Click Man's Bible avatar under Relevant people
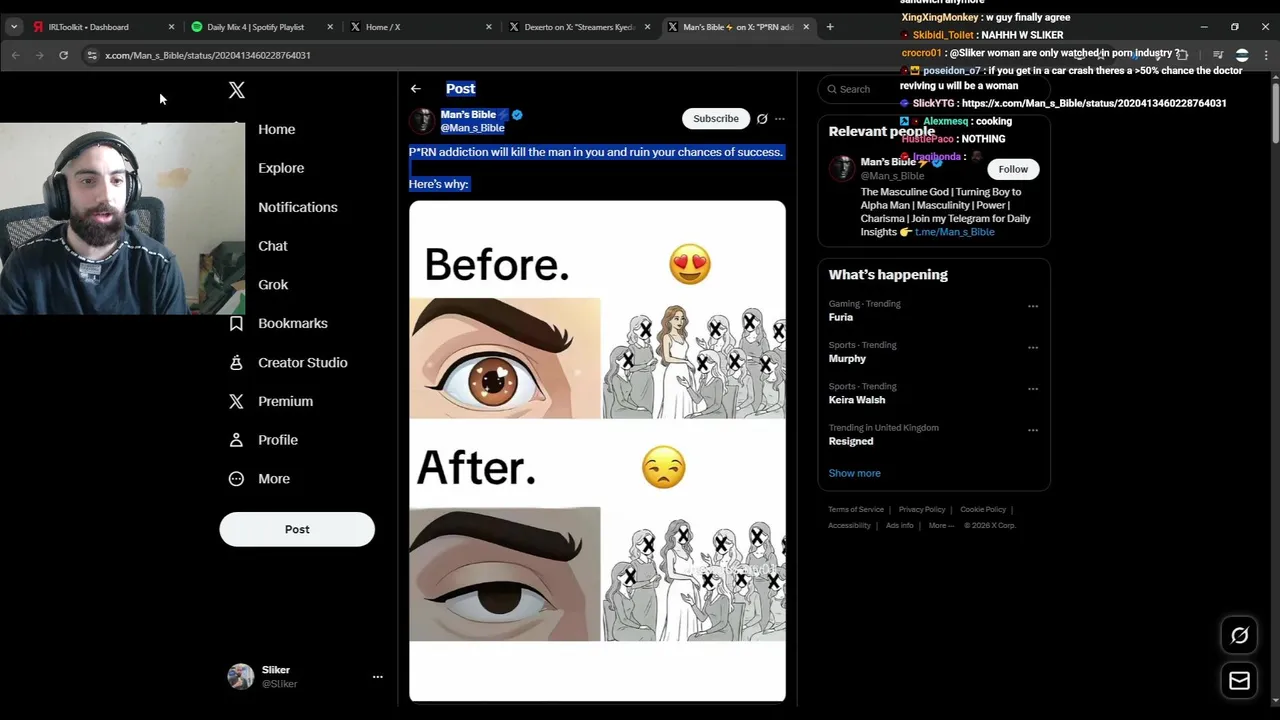 pos(842,168)
